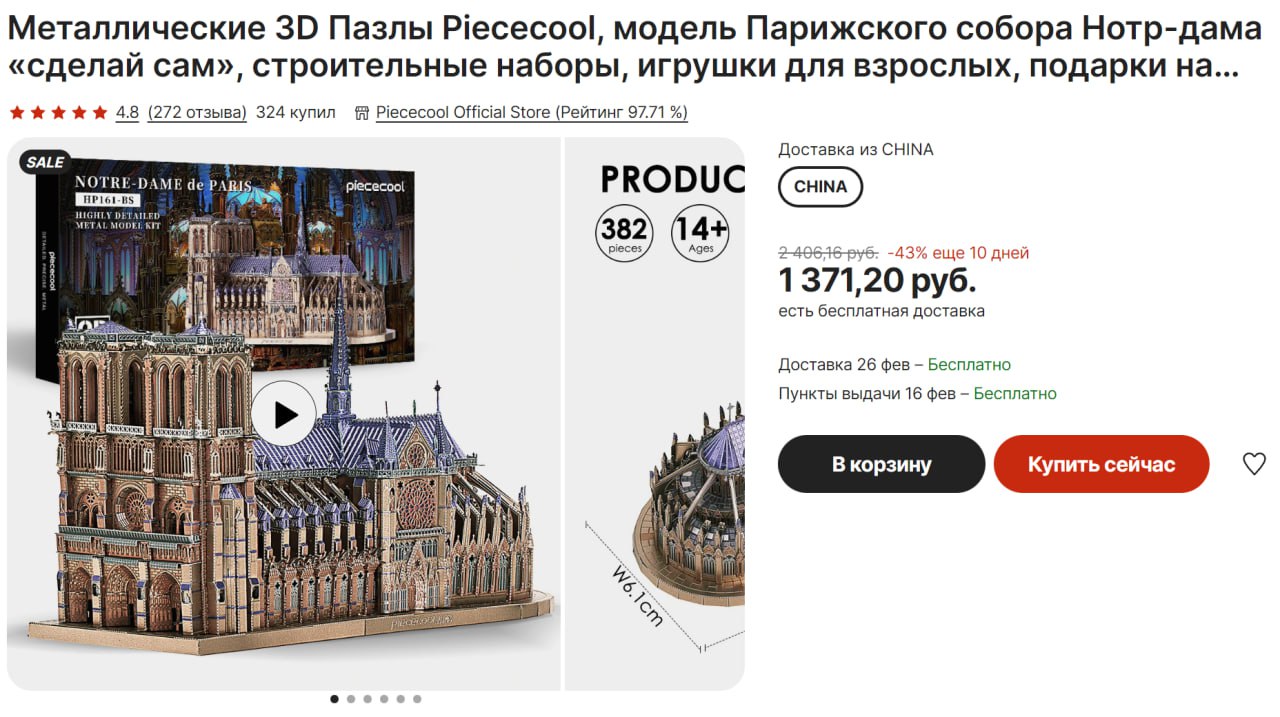The width and height of the screenshot is (1280, 717).
Task: Jump to the last carousel dot
Action: (x=417, y=699)
